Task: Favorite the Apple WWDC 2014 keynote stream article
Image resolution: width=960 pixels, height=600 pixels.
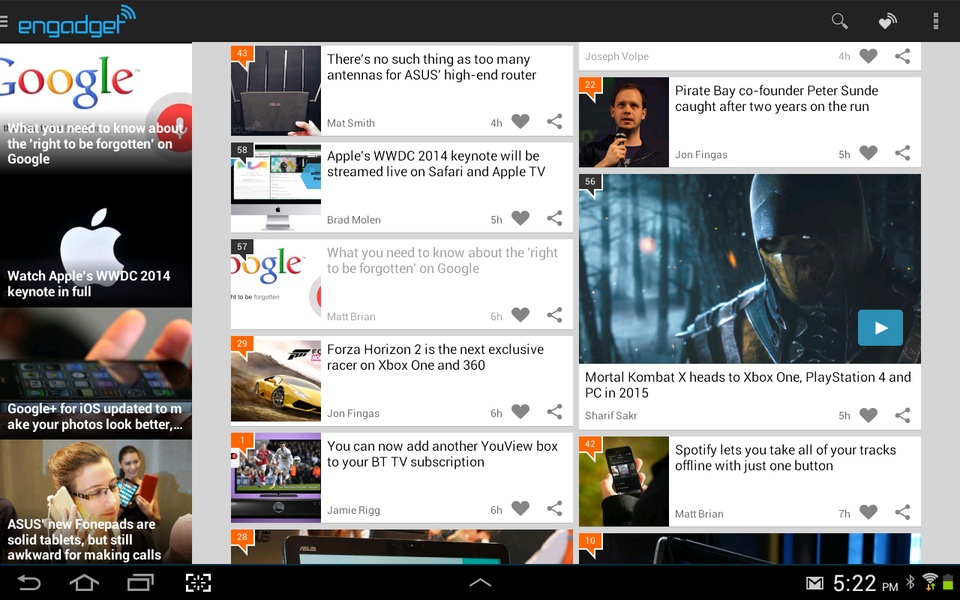Action: pyautogui.click(x=520, y=218)
